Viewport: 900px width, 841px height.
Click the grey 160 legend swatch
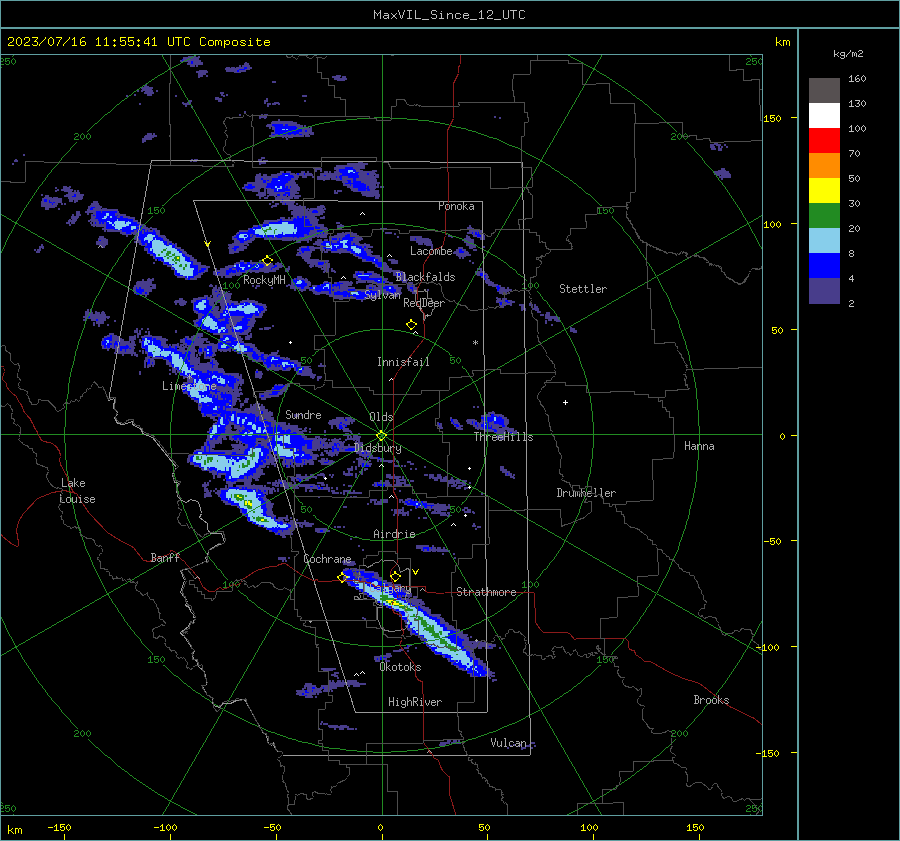824,91
